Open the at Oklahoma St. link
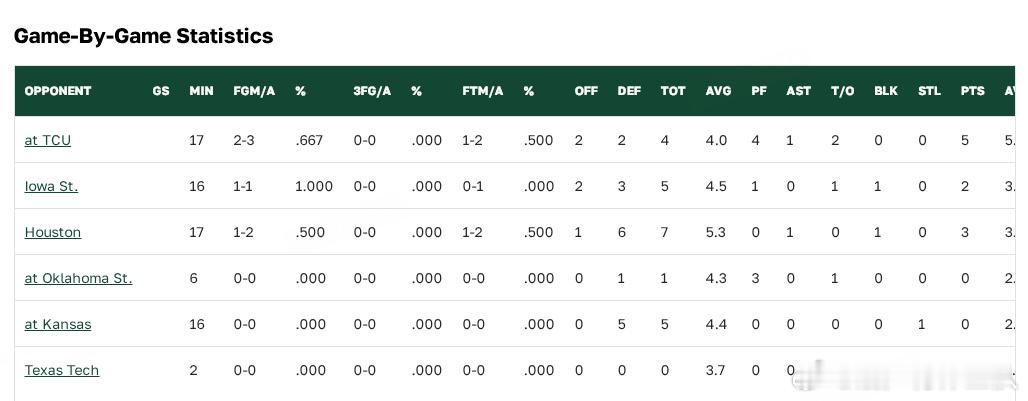This screenshot has height=401, width=1028. pyautogui.click(x=79, y=278)
